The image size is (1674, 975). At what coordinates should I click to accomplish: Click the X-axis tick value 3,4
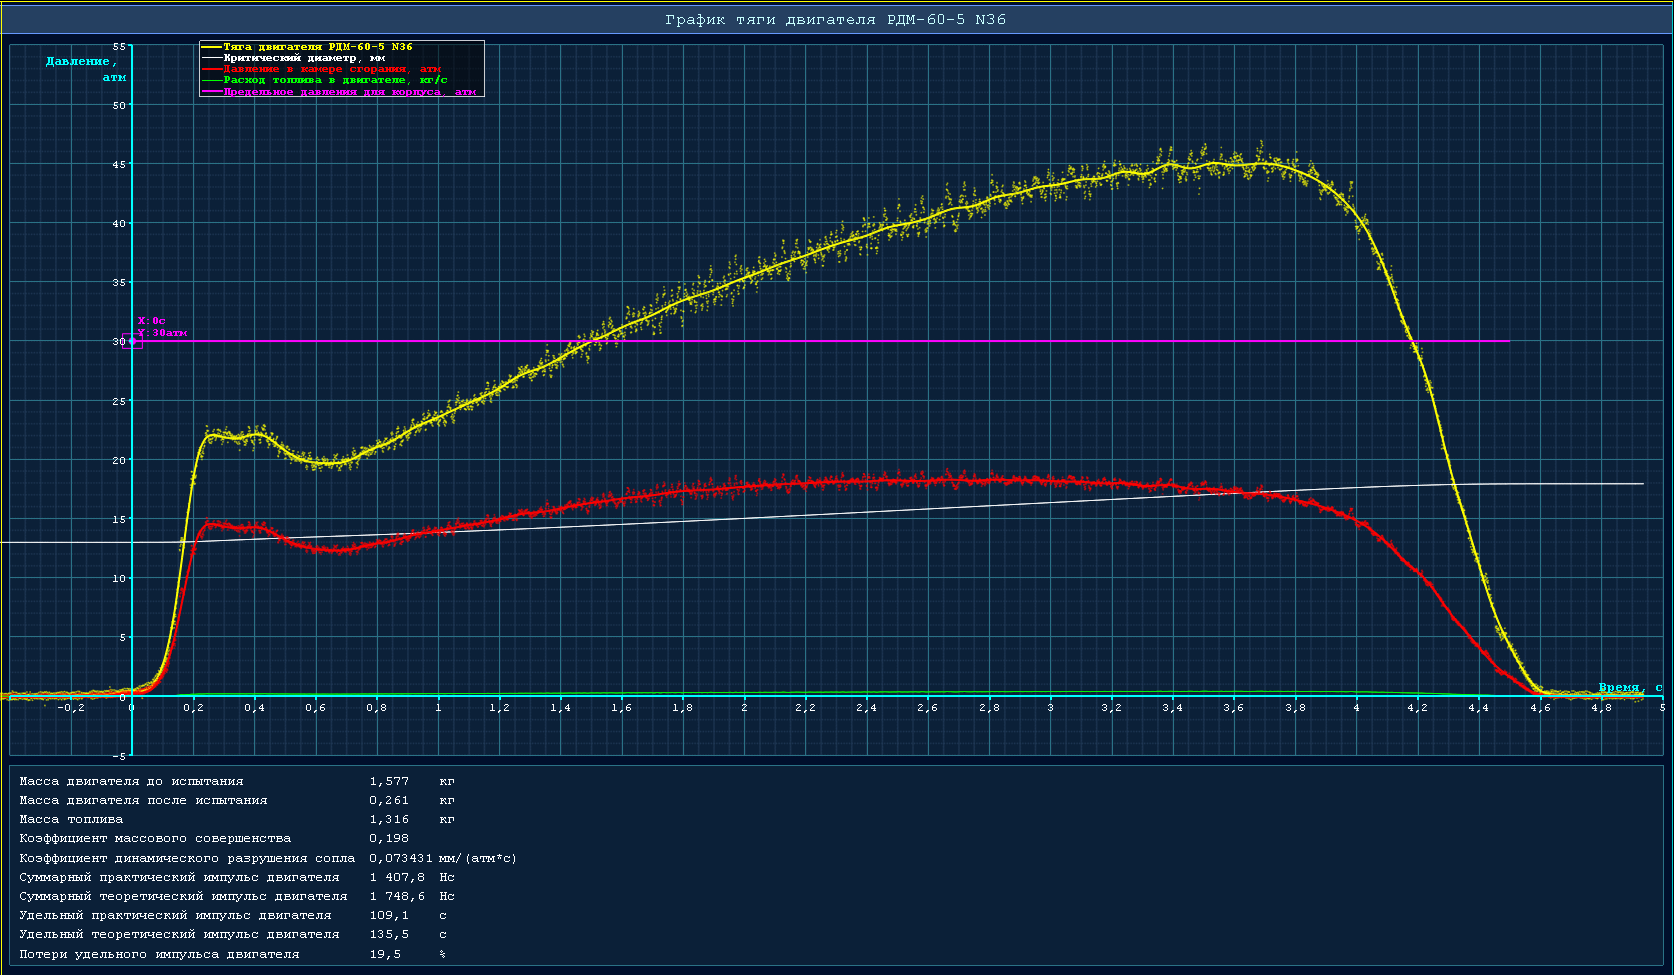click(1172, 708)
